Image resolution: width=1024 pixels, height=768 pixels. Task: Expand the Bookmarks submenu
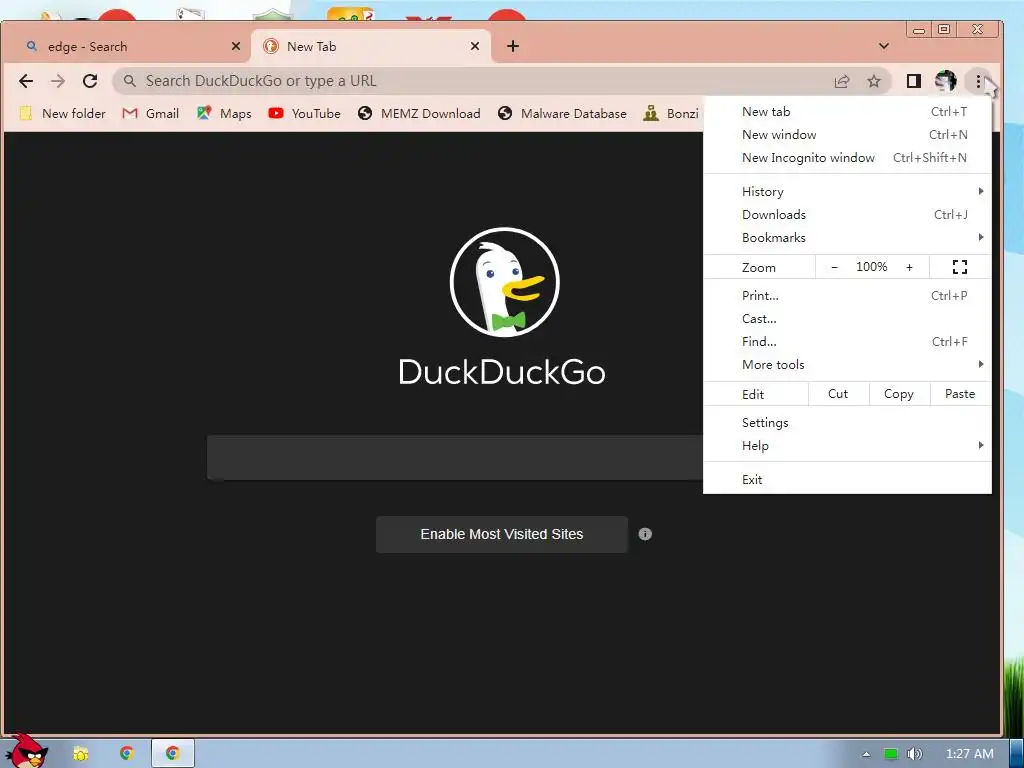(x=847, y=237)
